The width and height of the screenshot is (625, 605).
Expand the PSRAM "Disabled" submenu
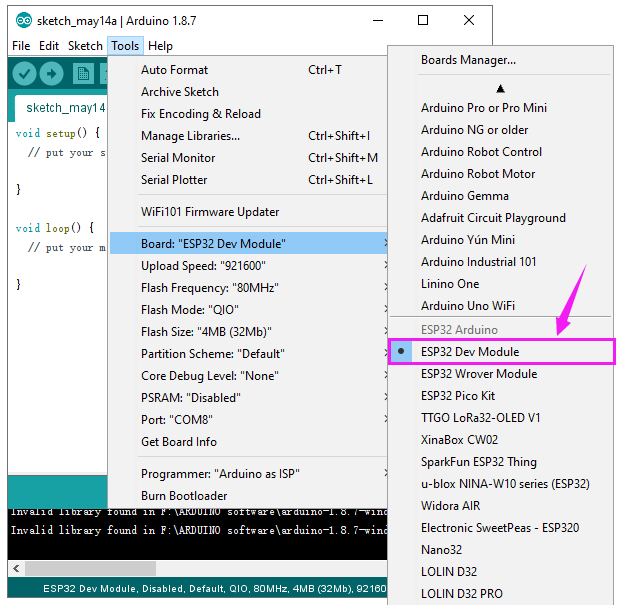pyautogui.click(x=249, y=397)
